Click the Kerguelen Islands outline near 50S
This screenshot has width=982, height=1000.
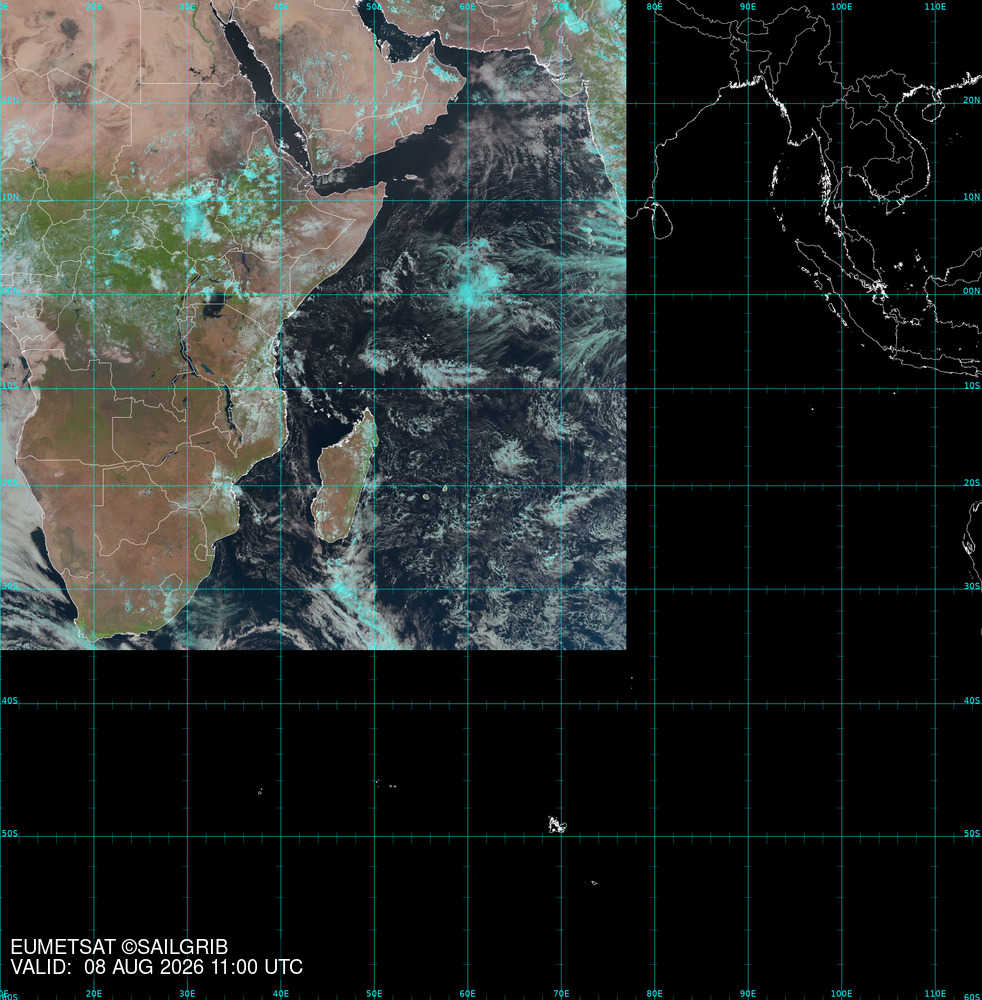point(557,825)
